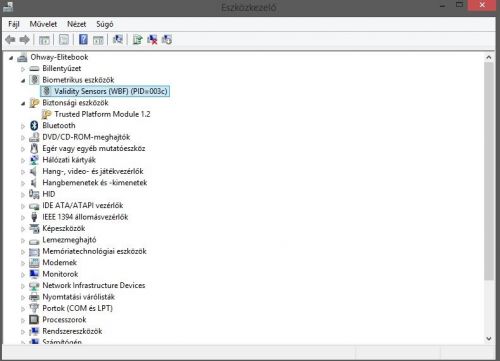Click the Uninstall device red X icon
This screenshot has height=361, width=500.
[x=152, y=40]
